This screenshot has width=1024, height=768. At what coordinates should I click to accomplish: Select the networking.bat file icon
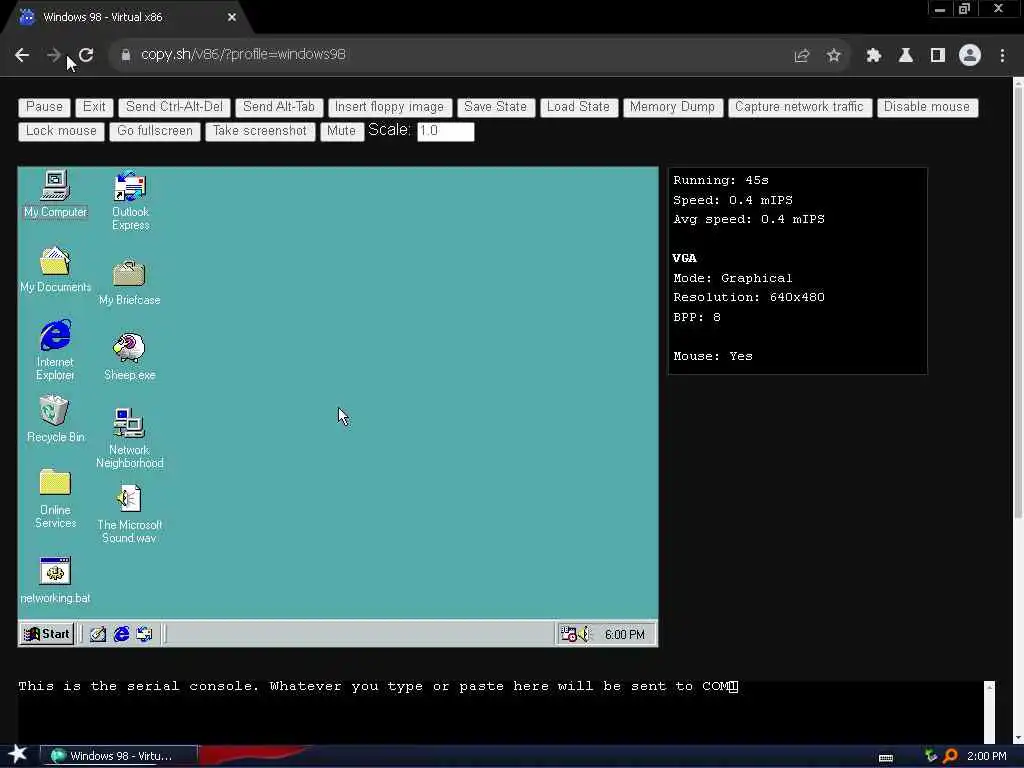[x=55, y=580]
